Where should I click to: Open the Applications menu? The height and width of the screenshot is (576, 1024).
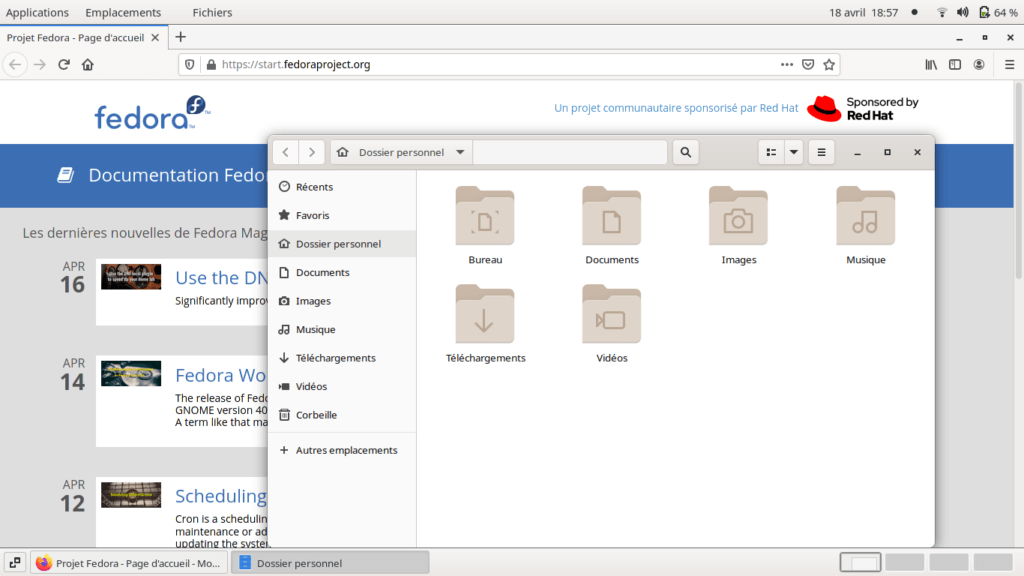pos(37,12)
